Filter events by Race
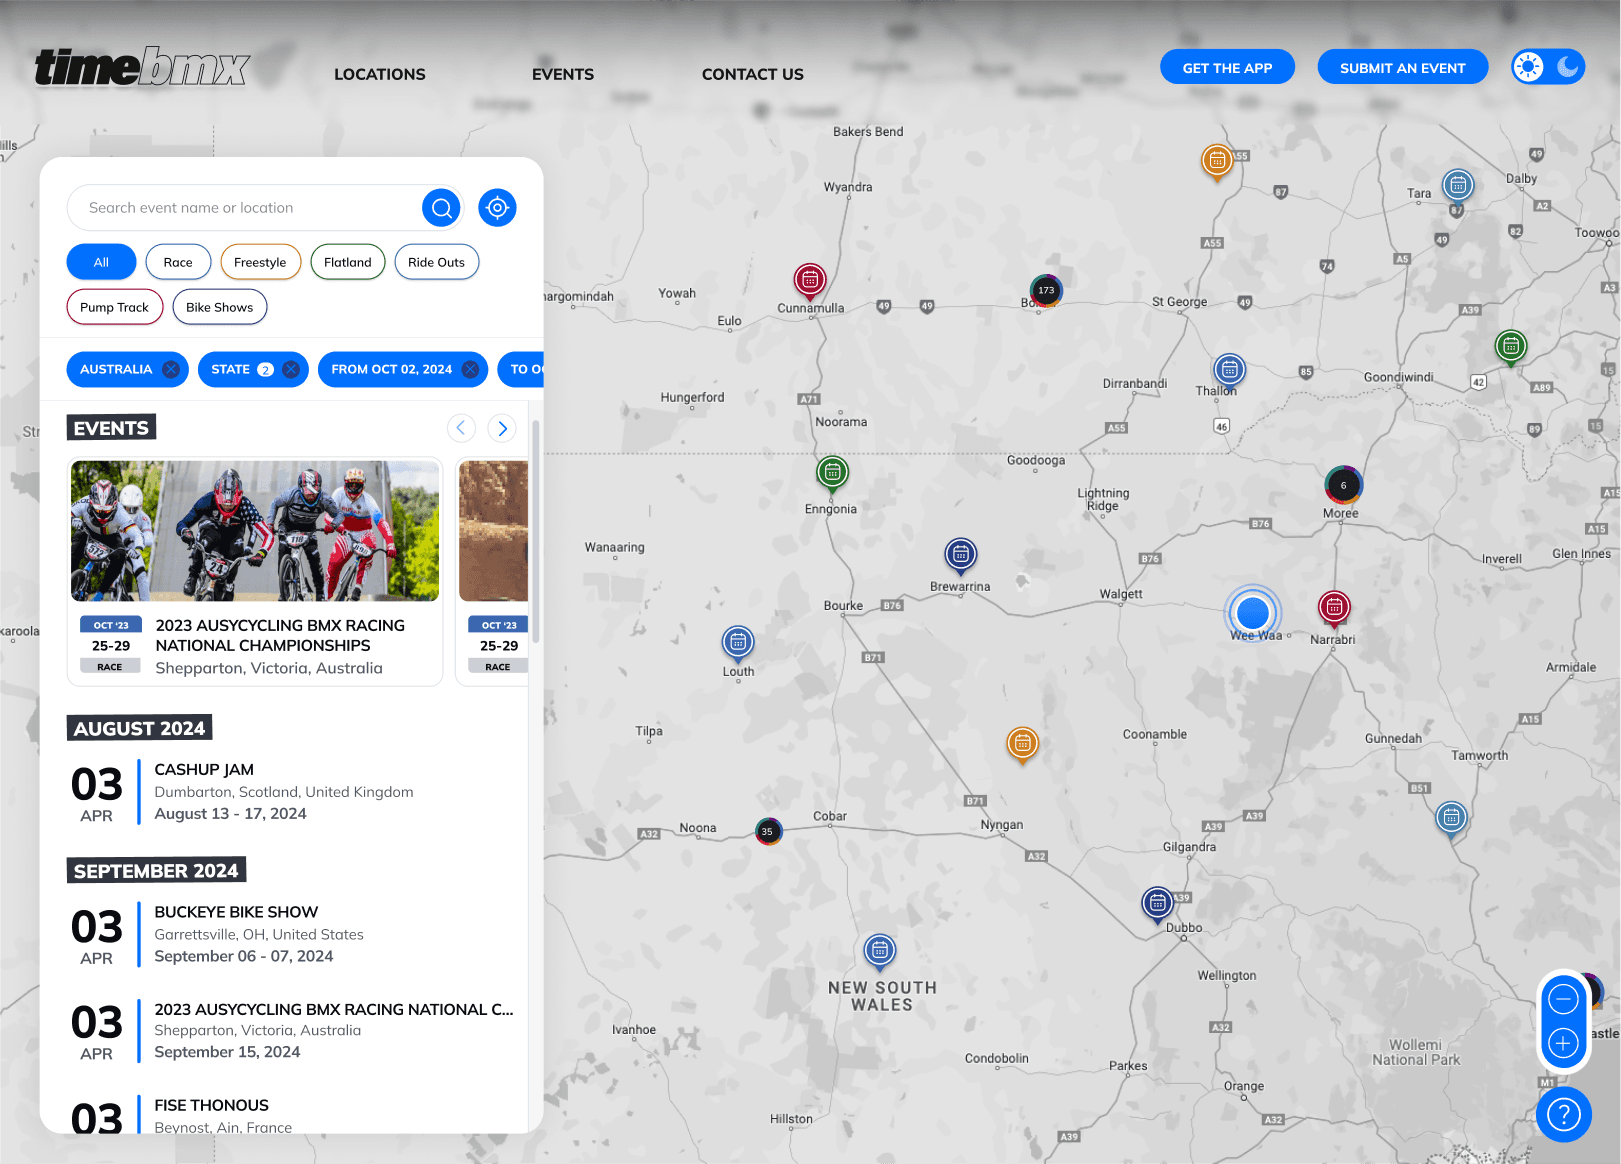 coord(178,262)
